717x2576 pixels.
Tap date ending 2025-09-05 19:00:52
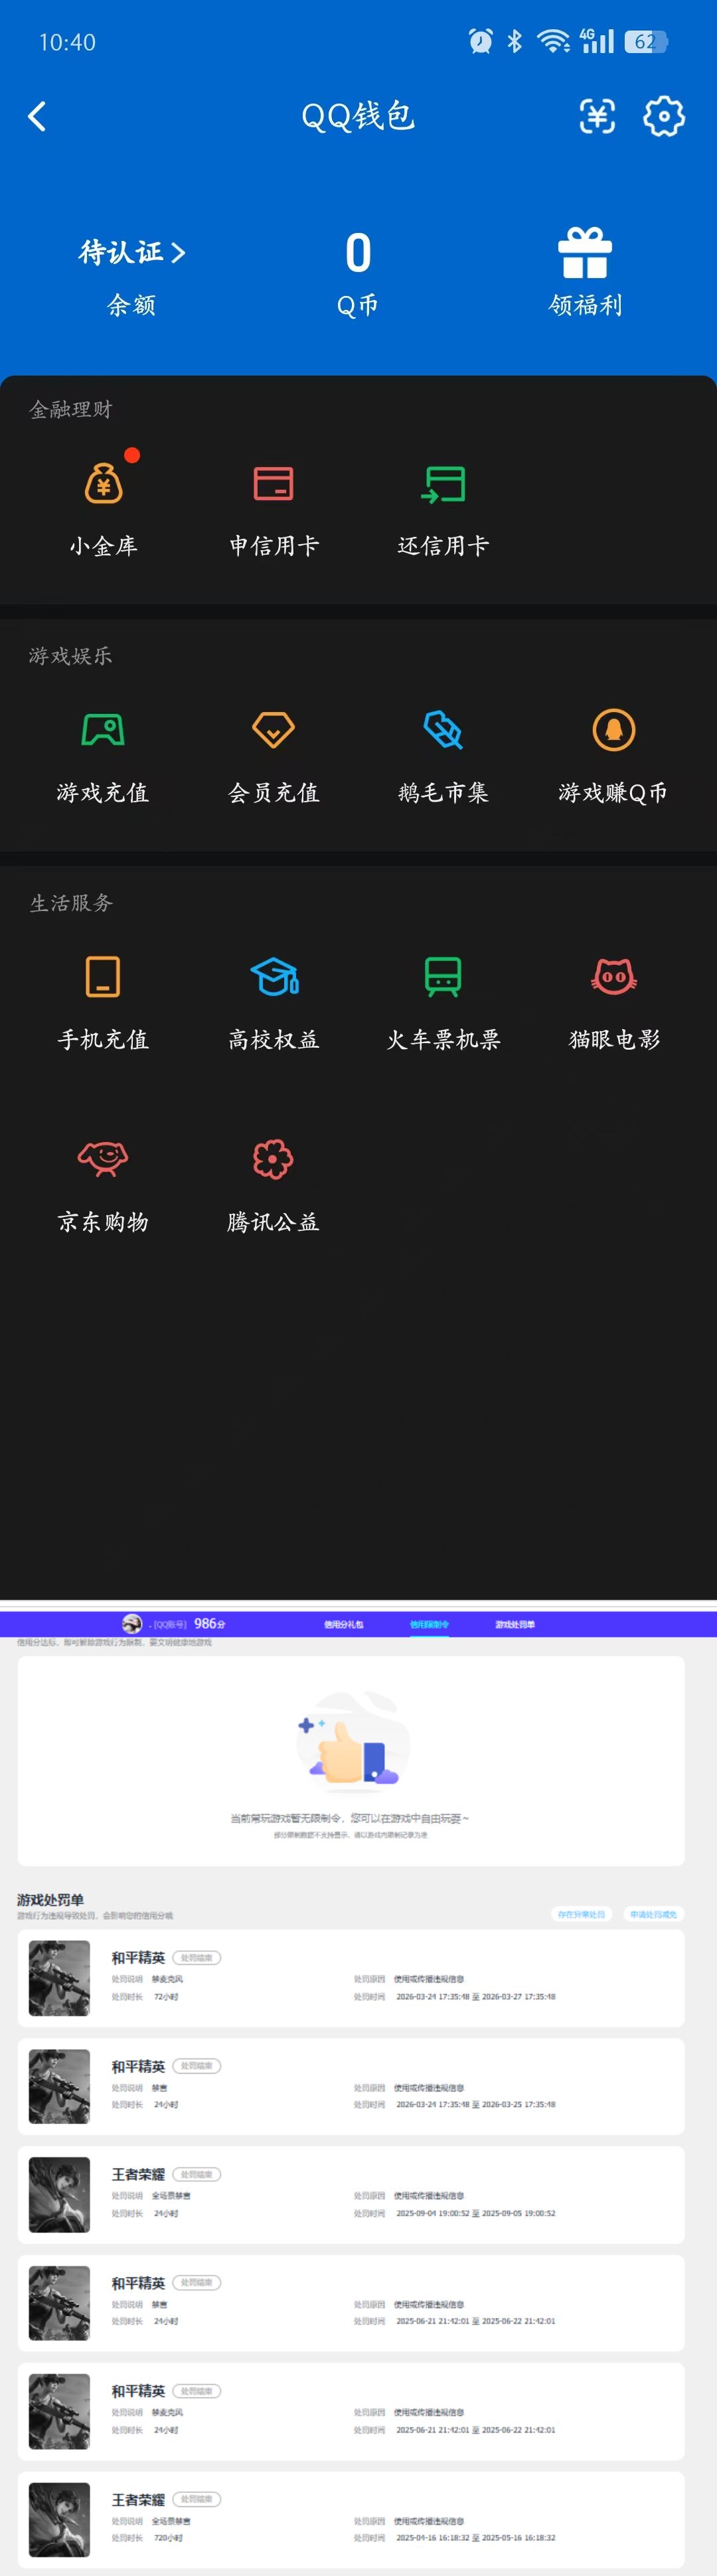476,2213
